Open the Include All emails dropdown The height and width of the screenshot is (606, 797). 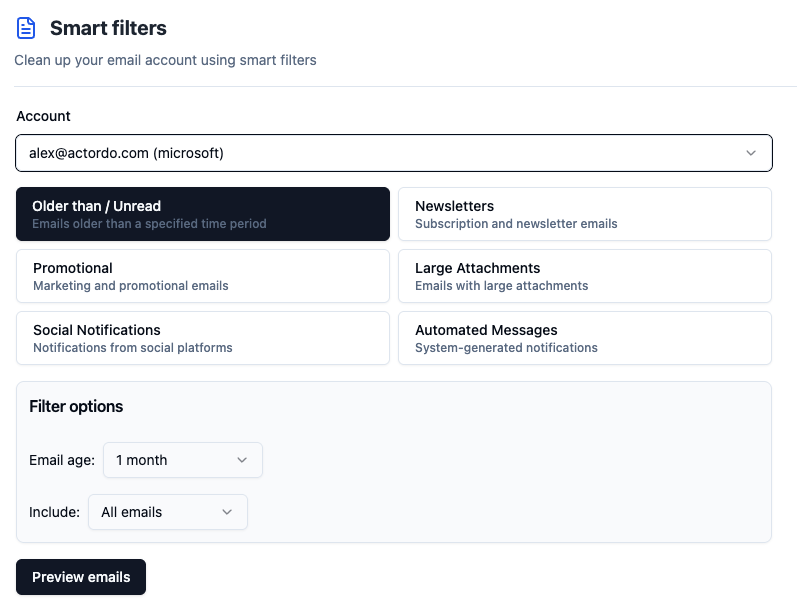click(168, 512)
